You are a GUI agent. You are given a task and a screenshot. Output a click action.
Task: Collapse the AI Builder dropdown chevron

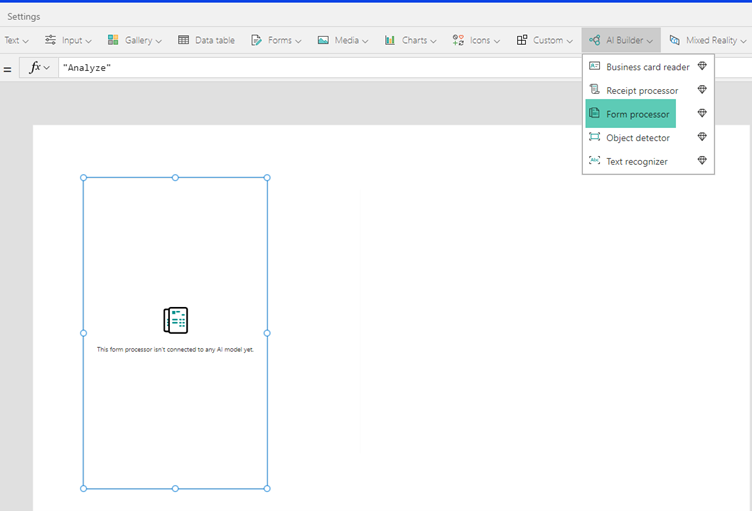coord(649,41)
